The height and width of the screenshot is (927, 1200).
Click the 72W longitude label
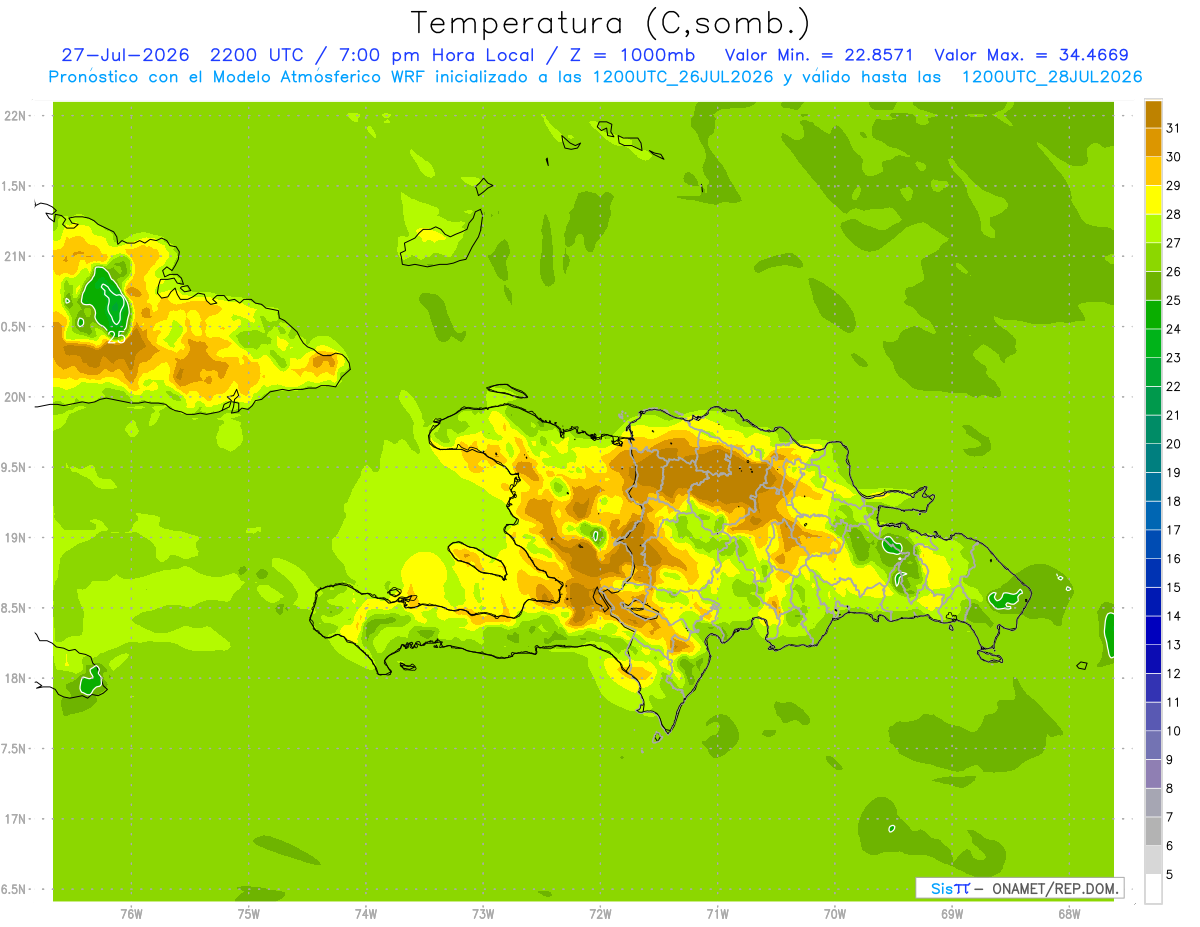pyautogui.click(x=600, y=913)
